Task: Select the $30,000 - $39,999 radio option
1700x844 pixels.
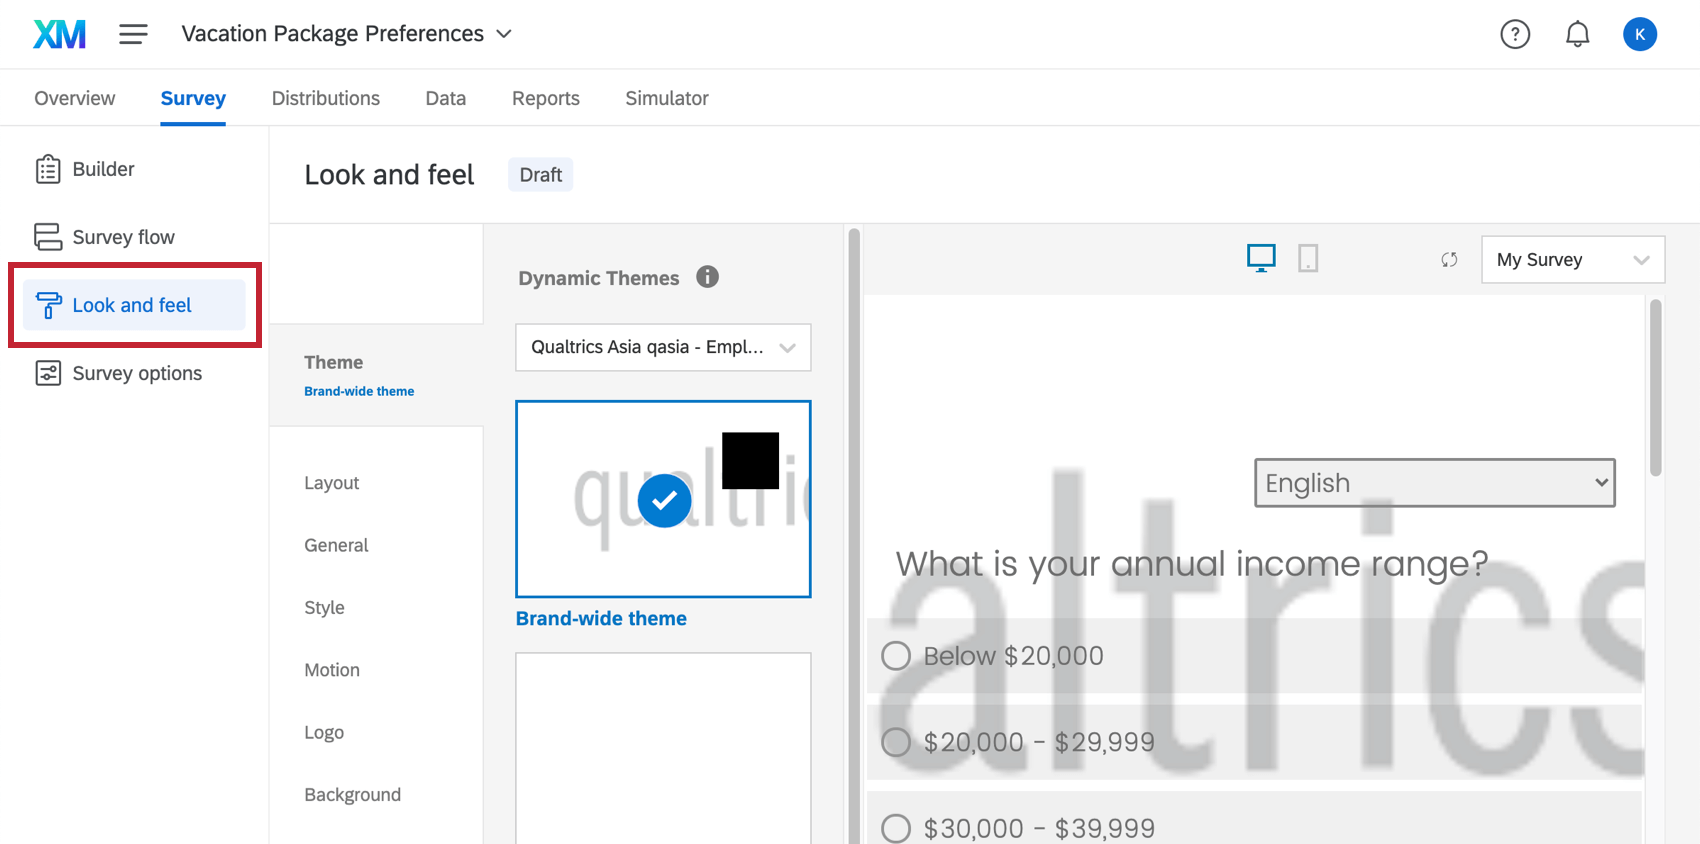Action: (x=896, y=828)
